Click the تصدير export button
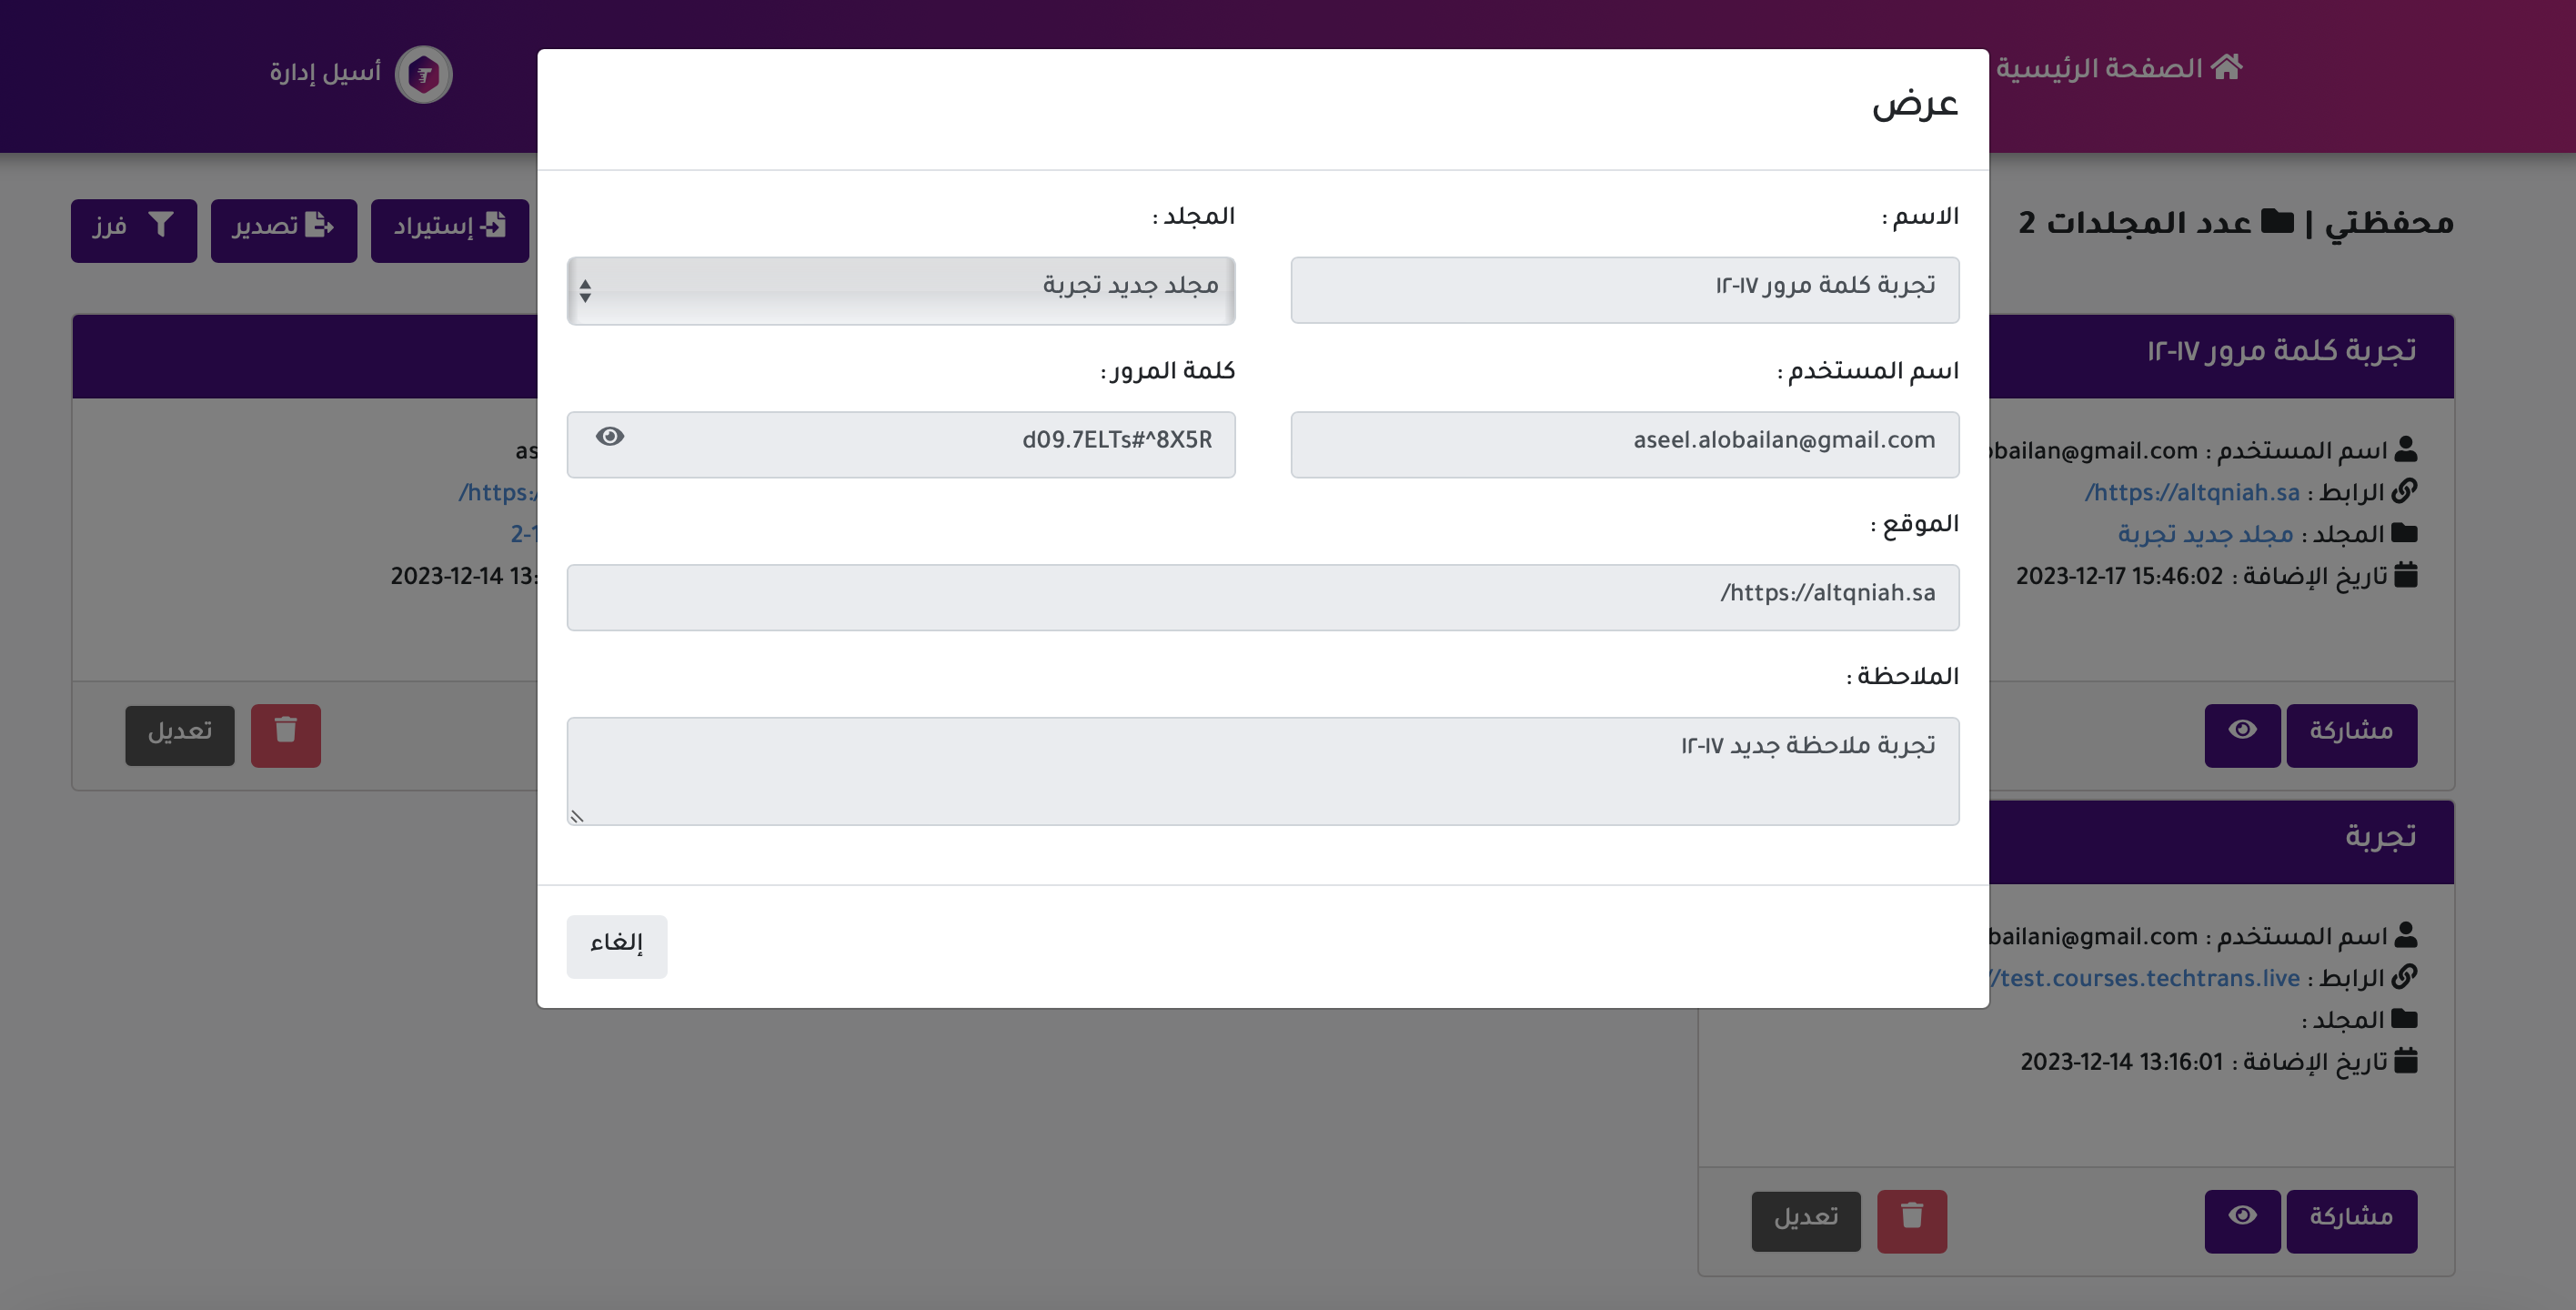2576x1310 pixels. point(283,230)
